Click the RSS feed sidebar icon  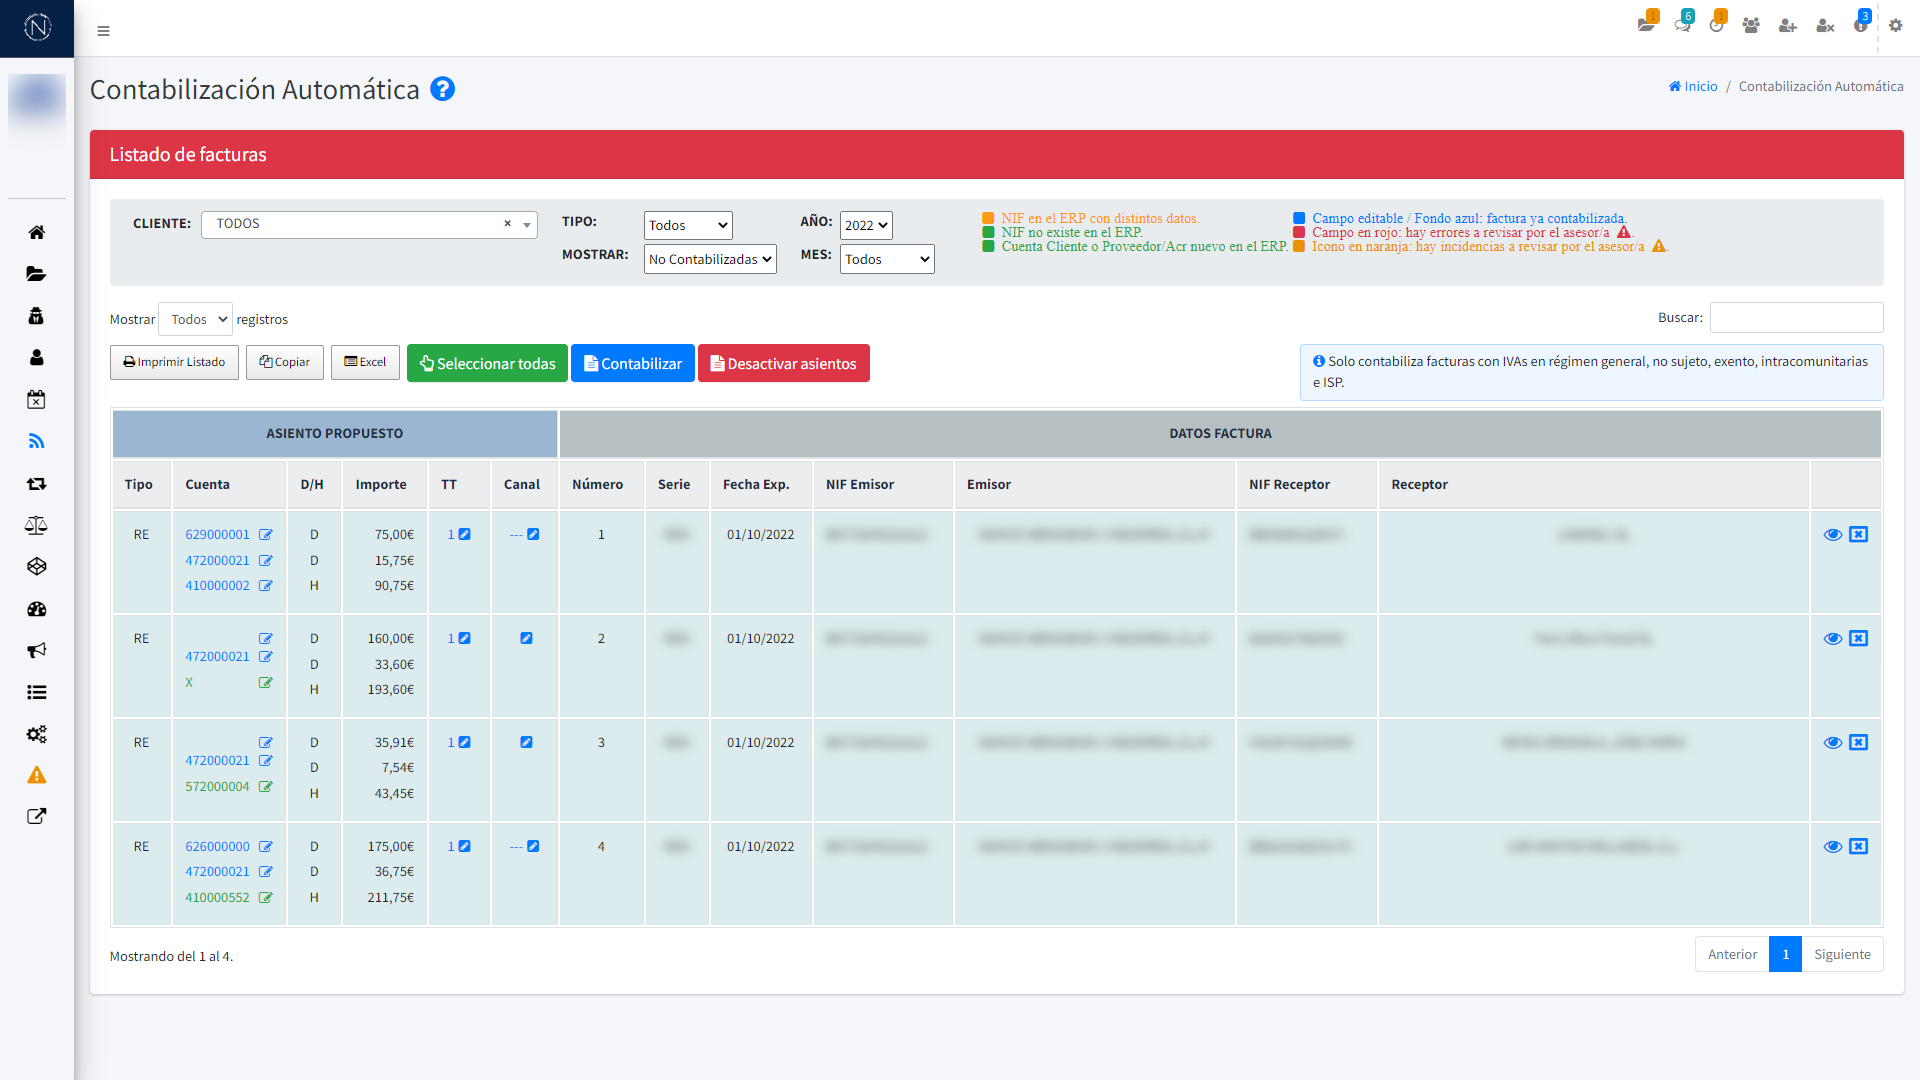[37, 441]
